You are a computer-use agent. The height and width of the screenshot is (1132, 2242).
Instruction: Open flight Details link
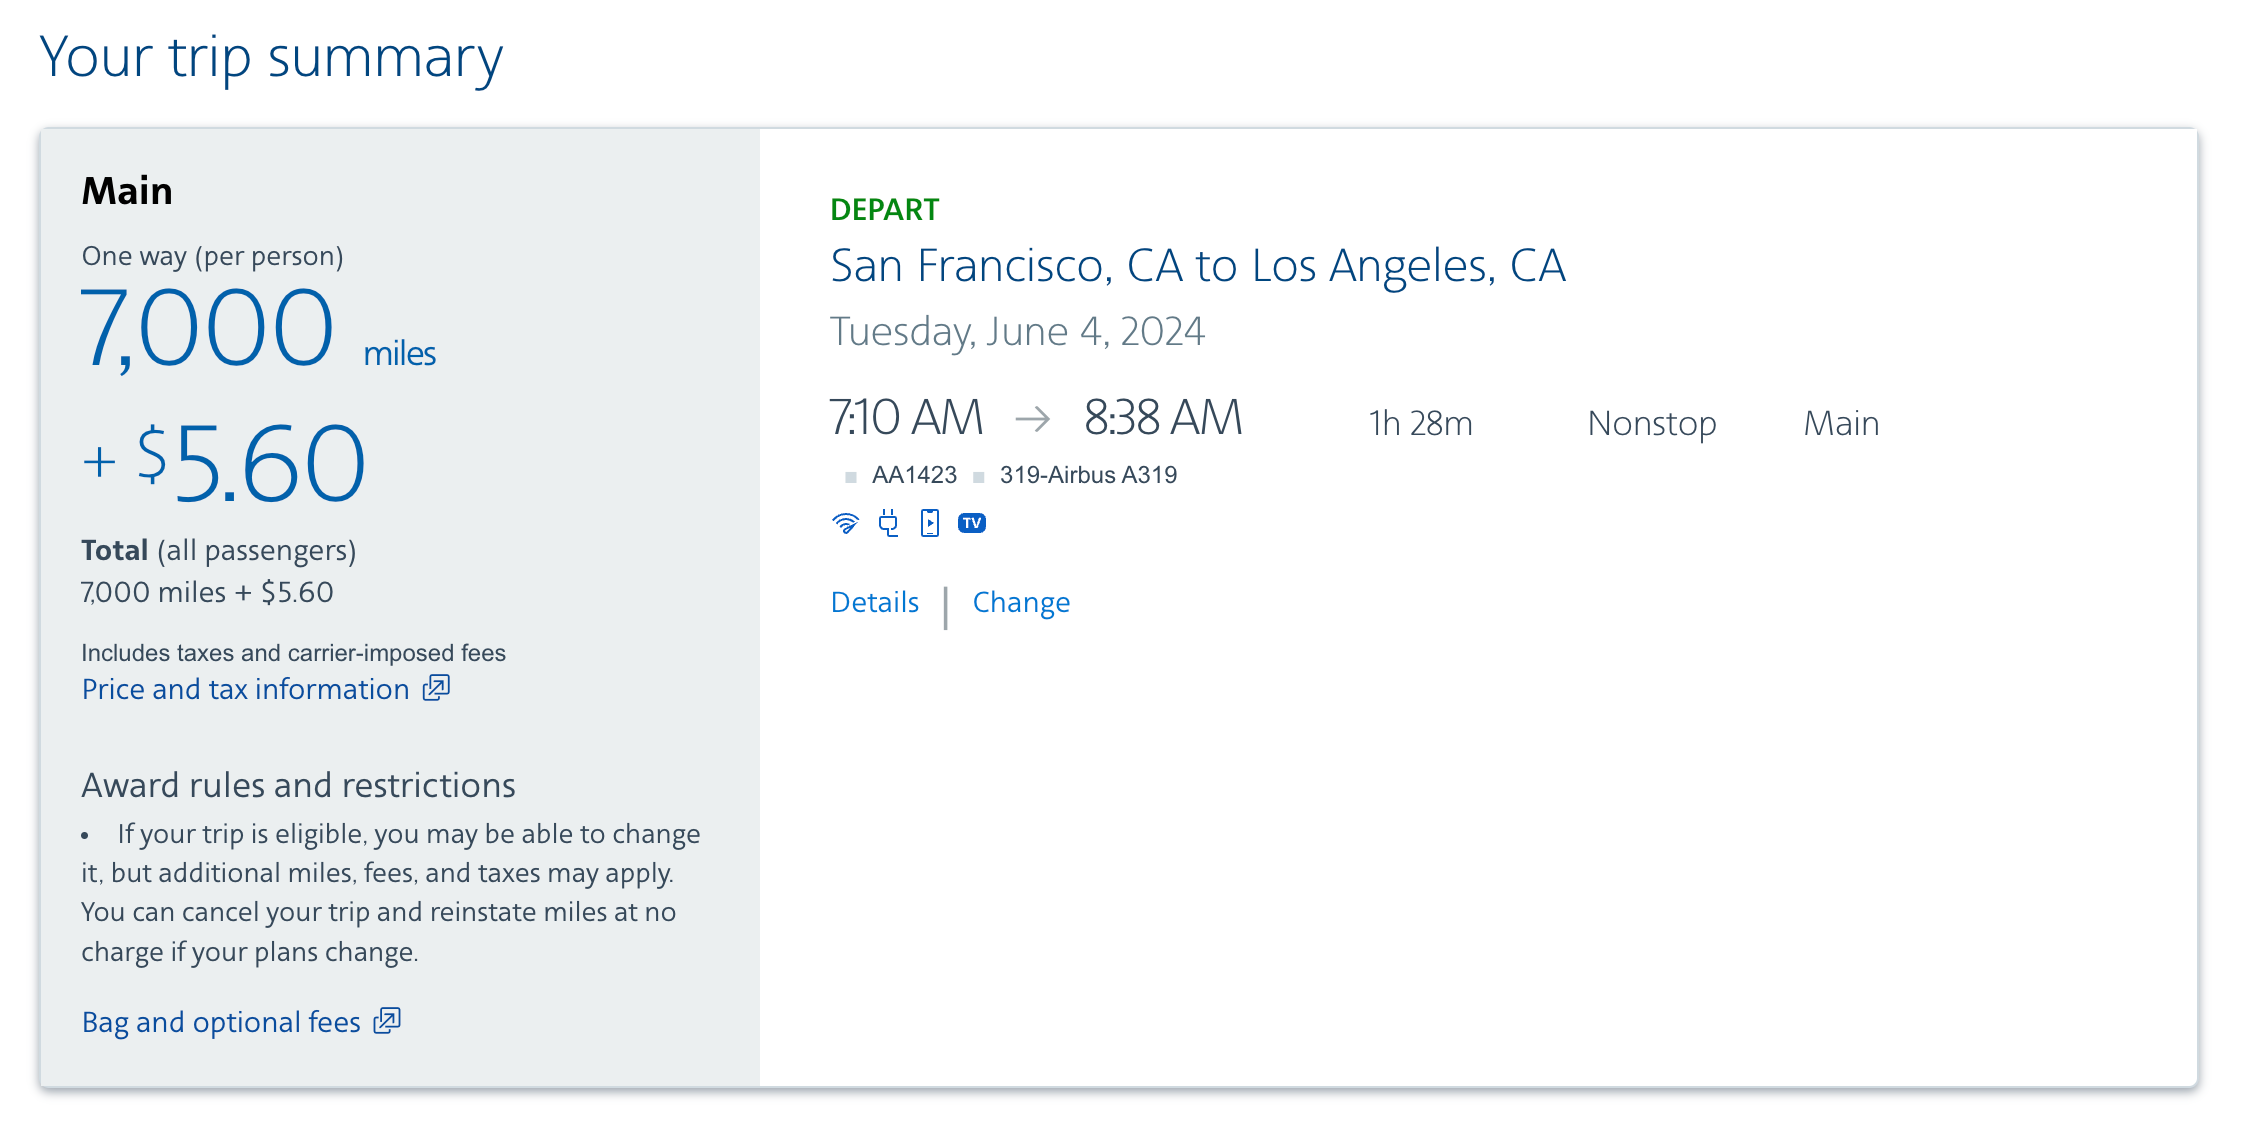tap(875, 602)
